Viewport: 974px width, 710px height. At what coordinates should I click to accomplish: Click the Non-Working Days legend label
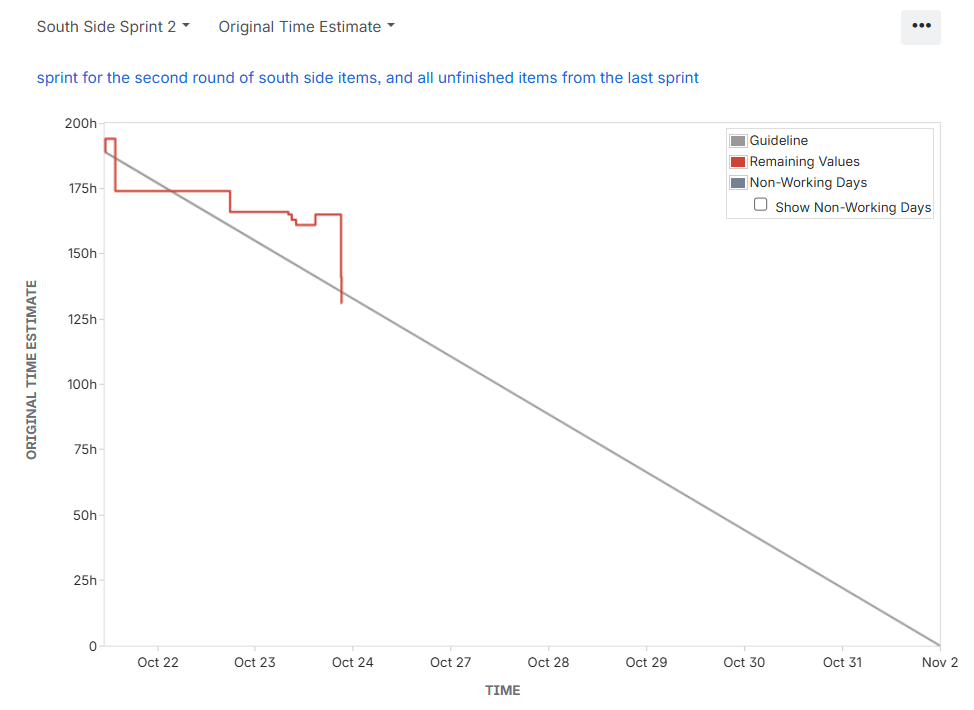click(x=808, y=183)
